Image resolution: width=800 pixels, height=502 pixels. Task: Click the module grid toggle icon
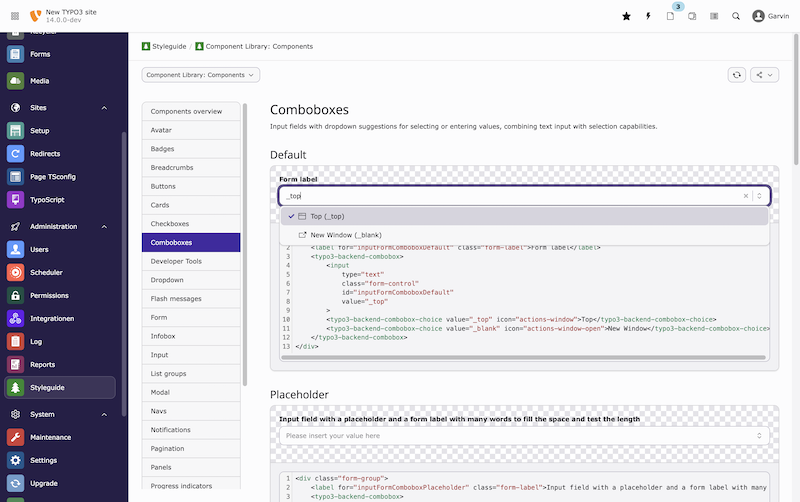pyautogui.click(x=14, y=16)
